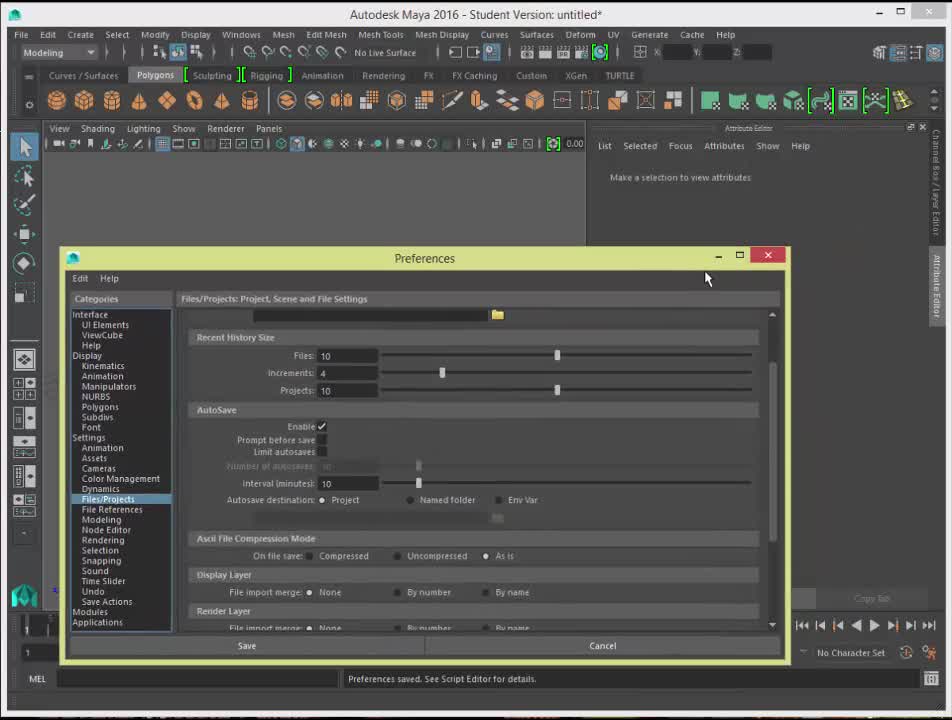Switch to four view layout
The image size is (952, 720).
24,389
